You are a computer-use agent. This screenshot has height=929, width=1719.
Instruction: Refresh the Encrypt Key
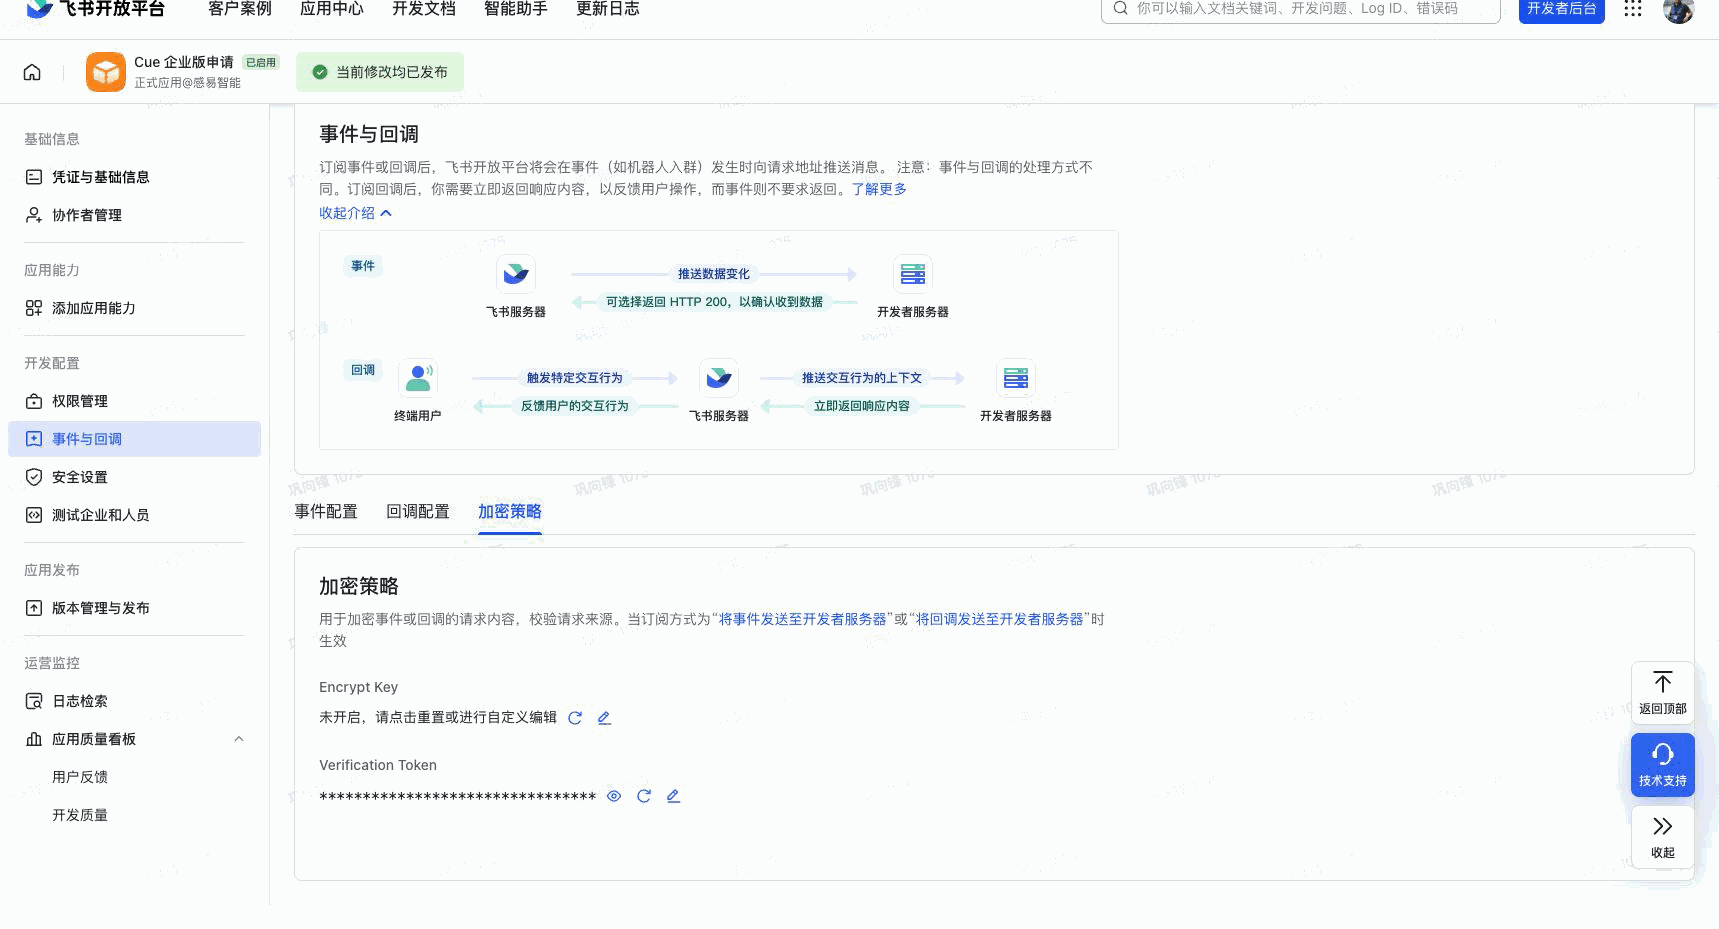tap(575, 718)
